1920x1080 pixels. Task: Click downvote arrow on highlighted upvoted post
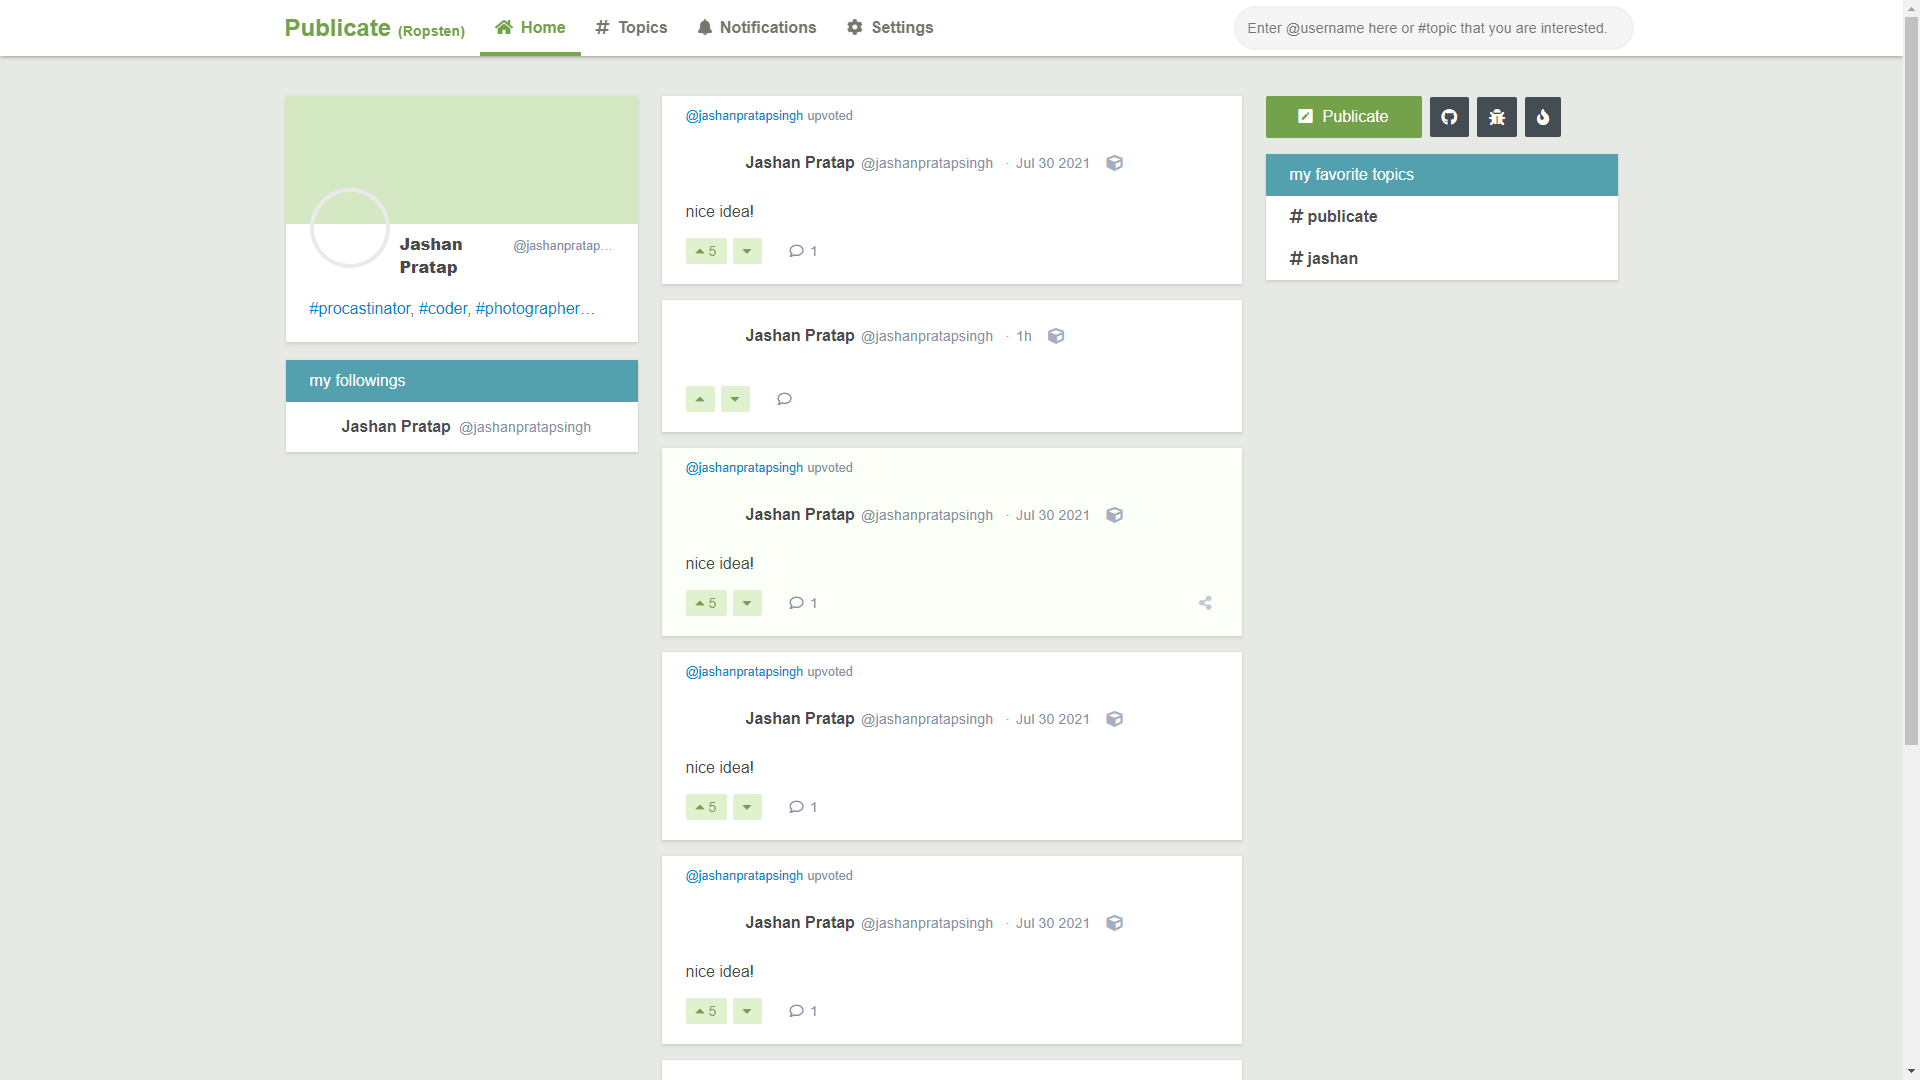(x=747, y=603)
